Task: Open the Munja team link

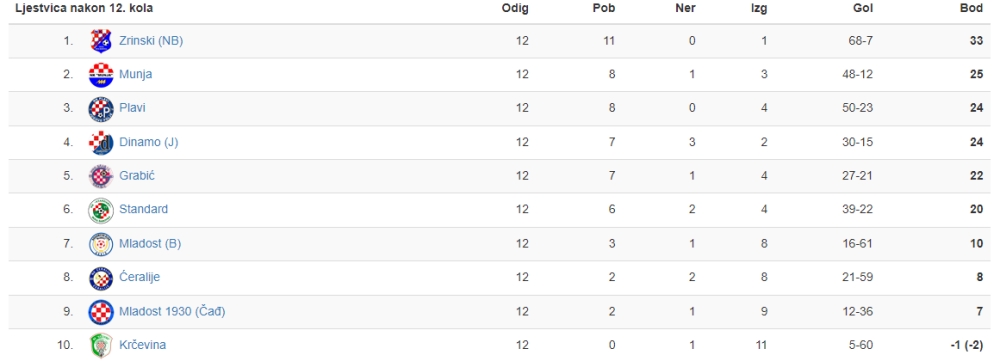Action: point(135,75)
